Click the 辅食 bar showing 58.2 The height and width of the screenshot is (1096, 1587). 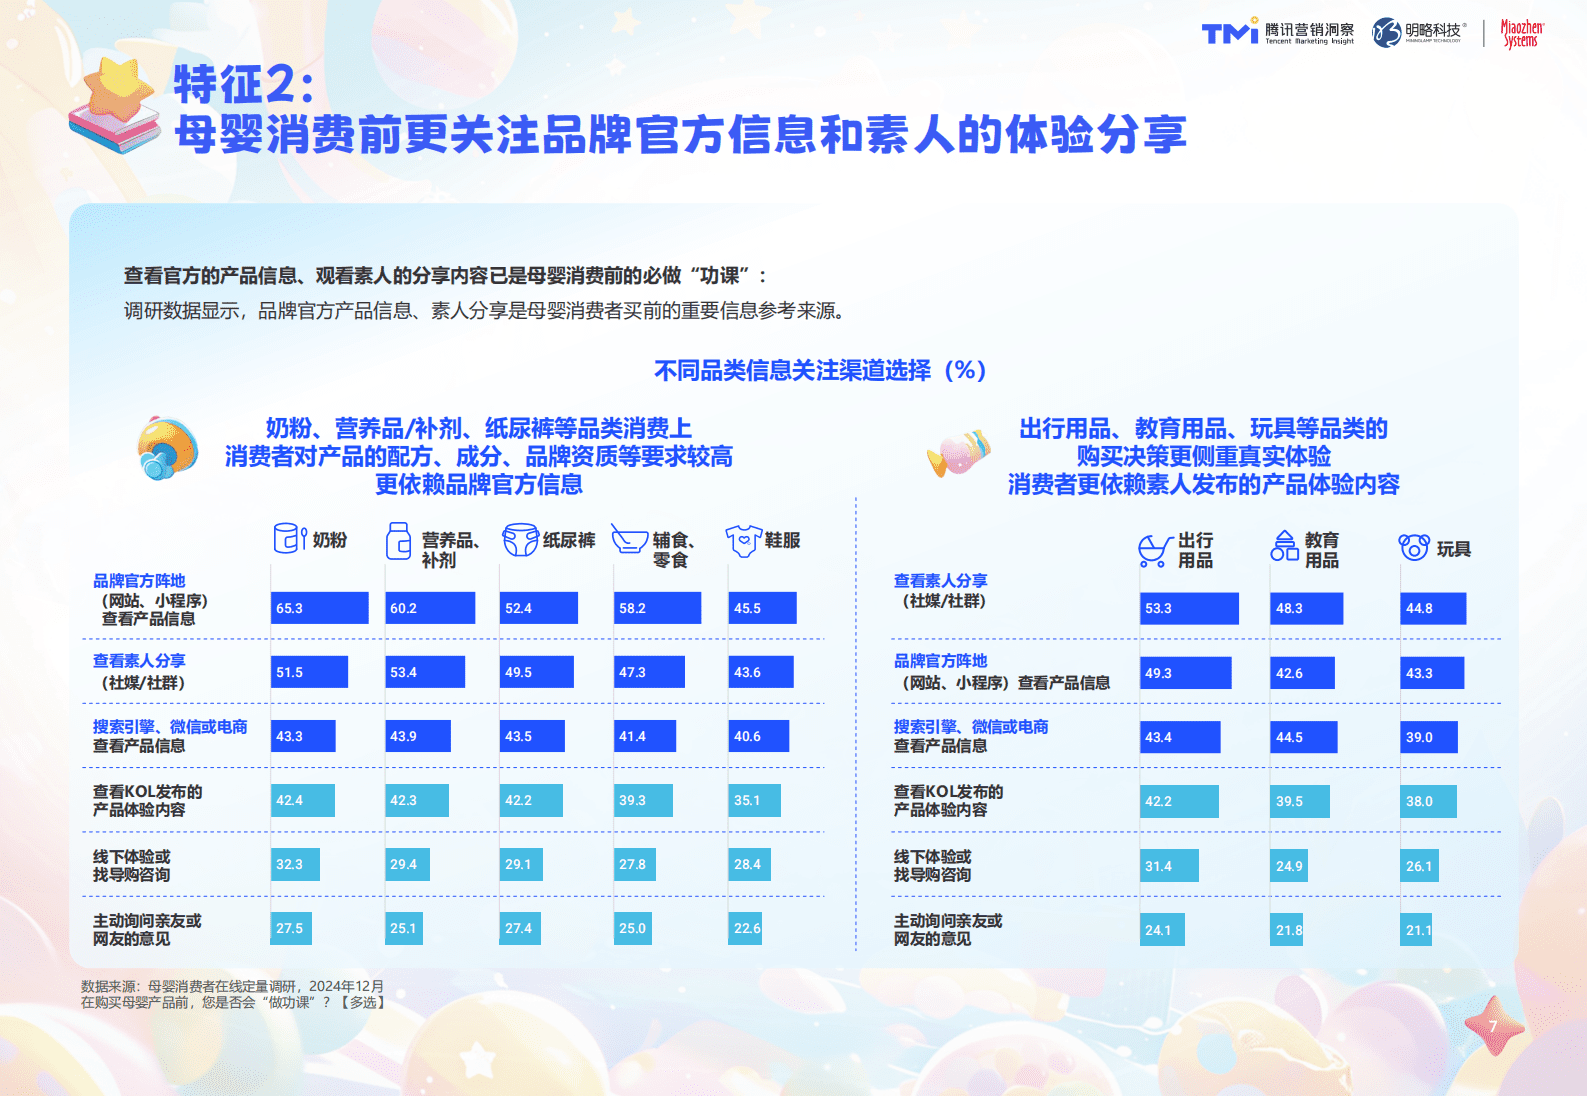[657, 608]
